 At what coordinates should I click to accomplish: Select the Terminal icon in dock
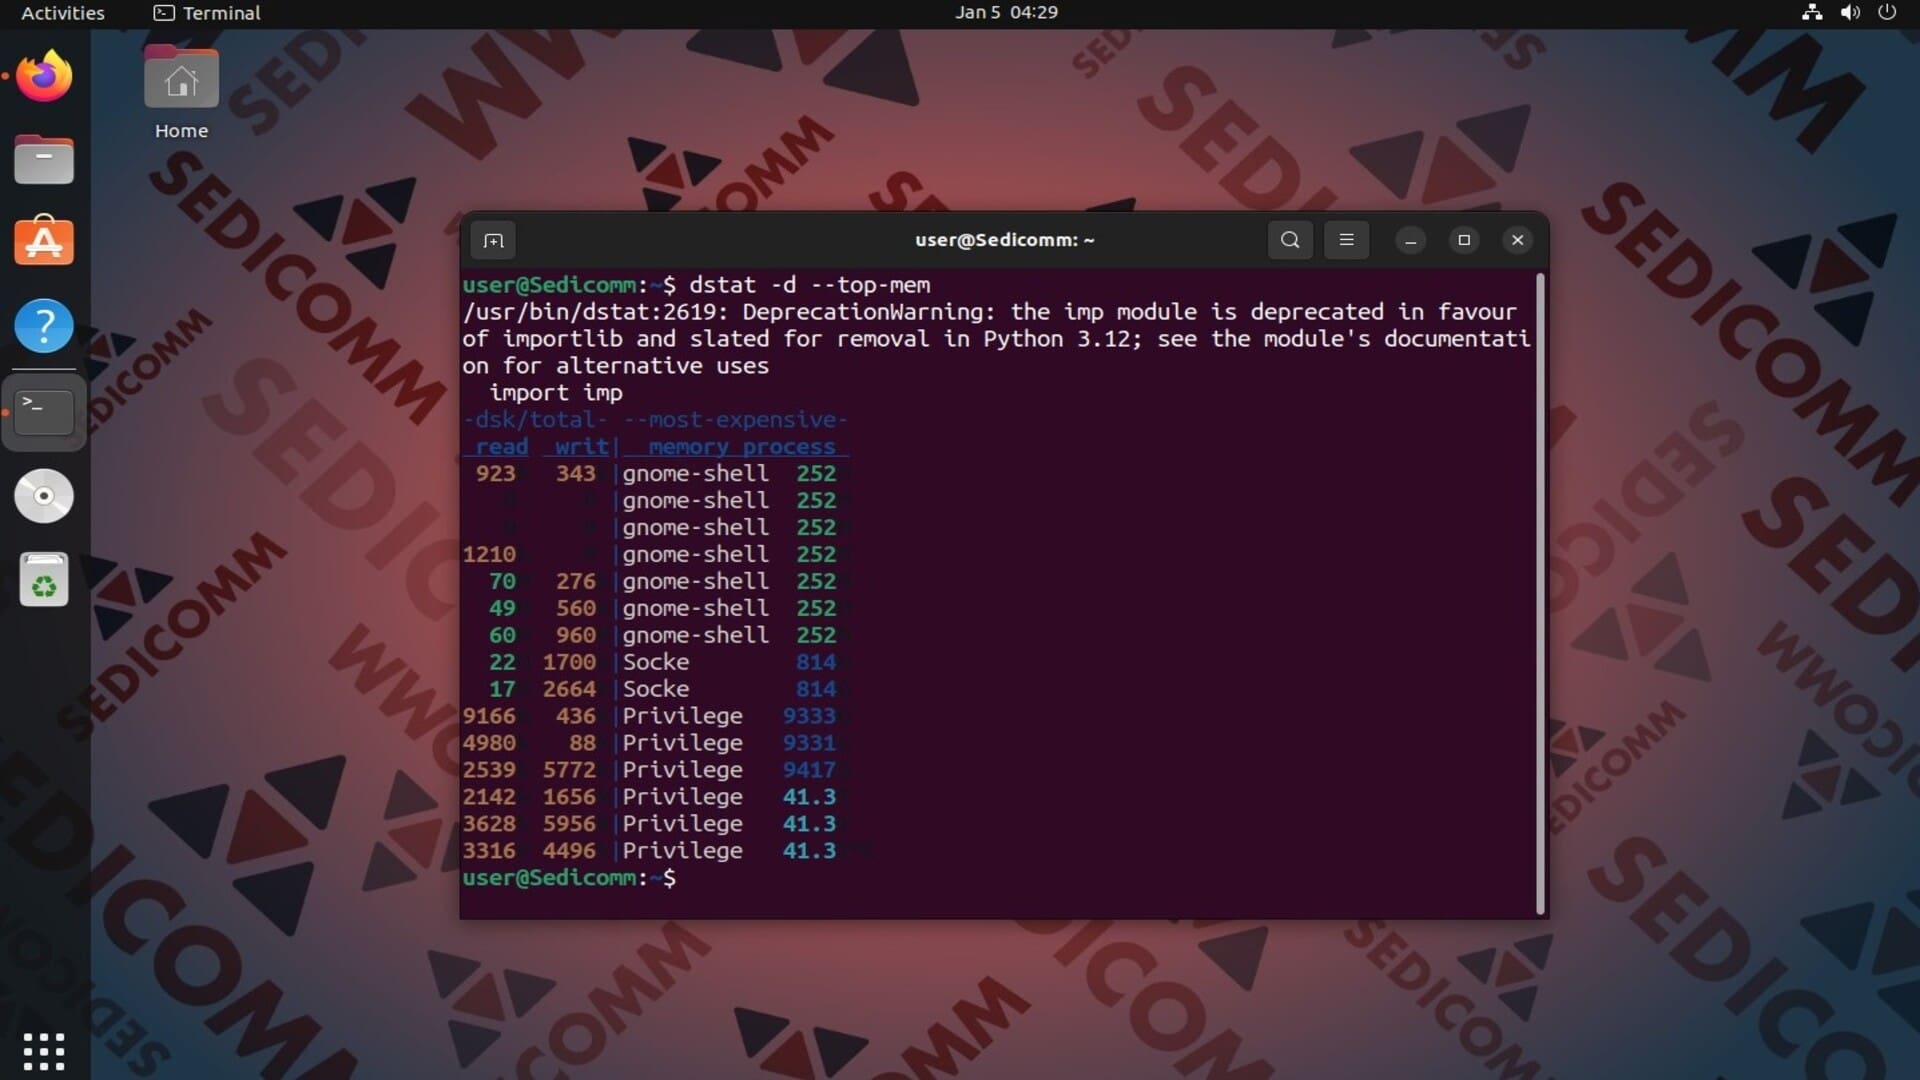(x=44, y=411)
